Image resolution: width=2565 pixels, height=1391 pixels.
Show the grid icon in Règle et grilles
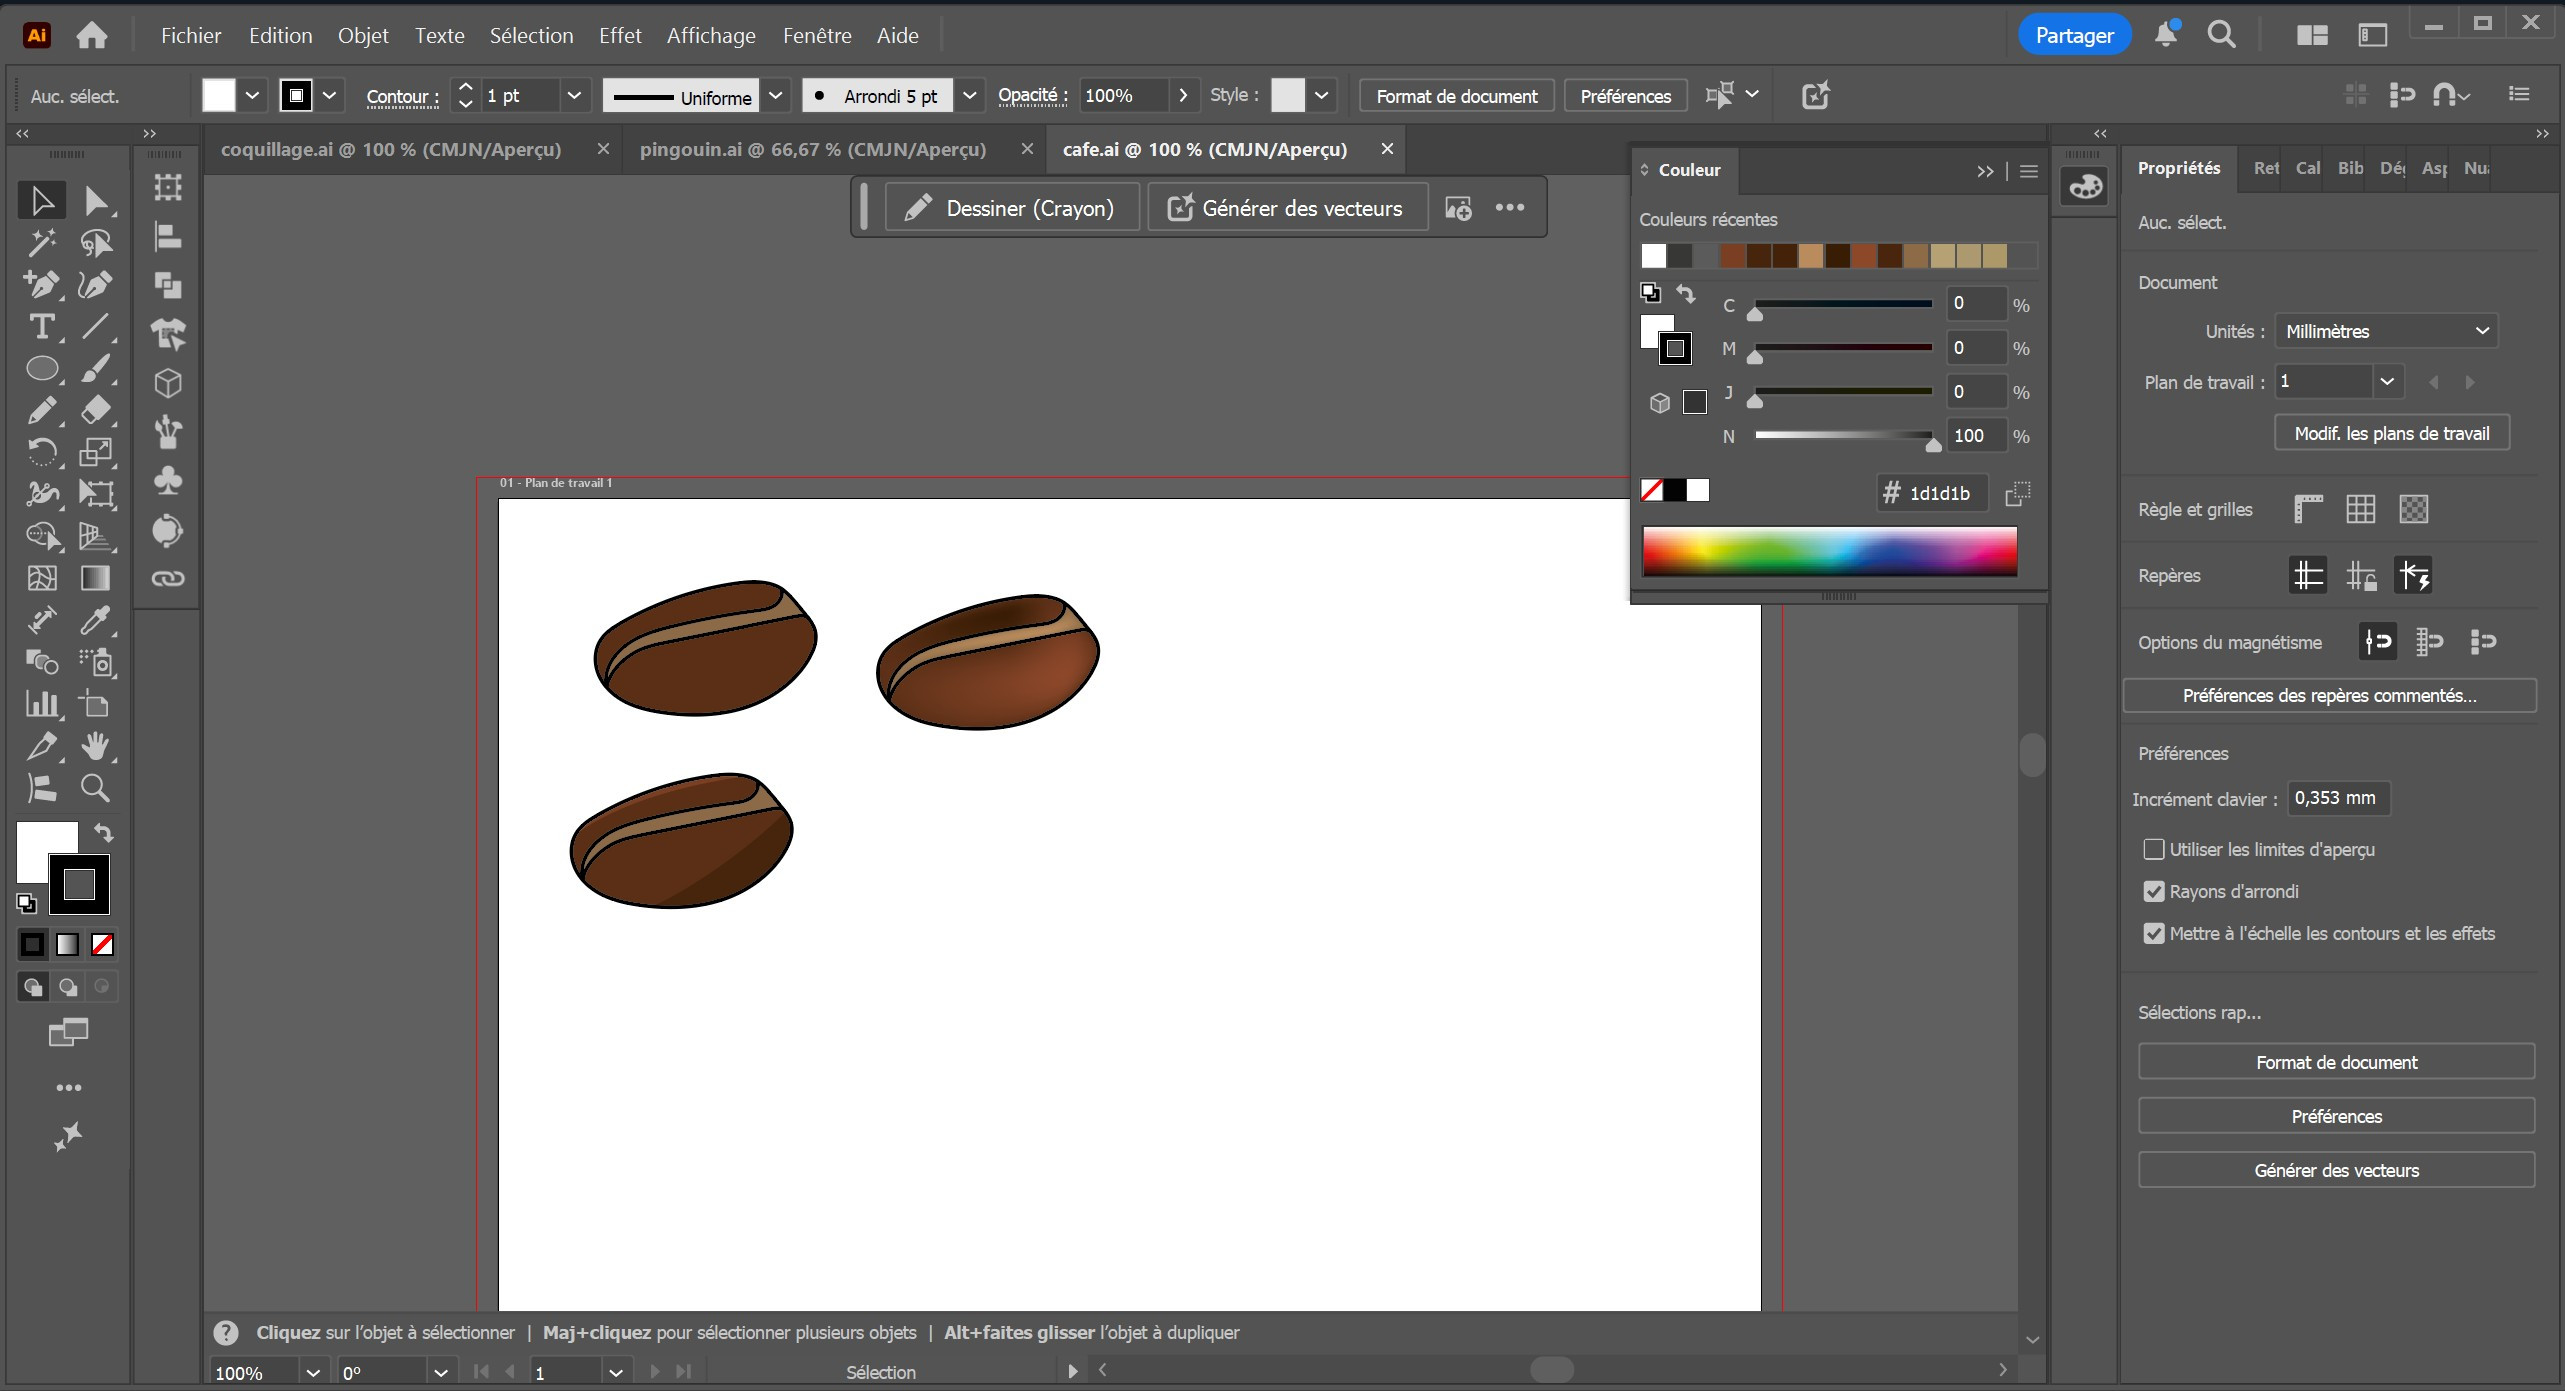click(2360, 509)
